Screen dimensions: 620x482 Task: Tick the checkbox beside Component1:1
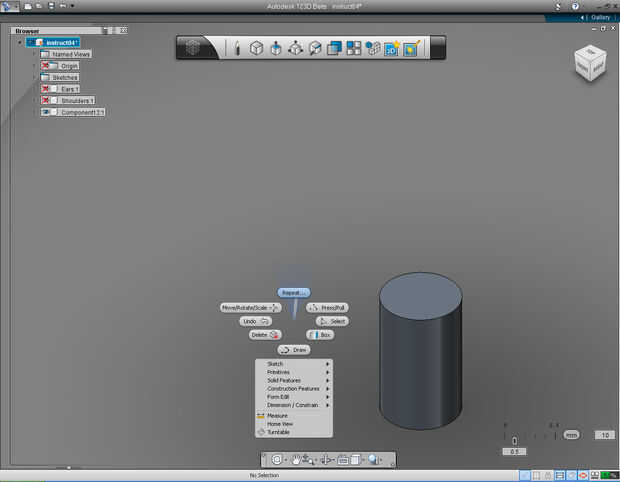54,112
